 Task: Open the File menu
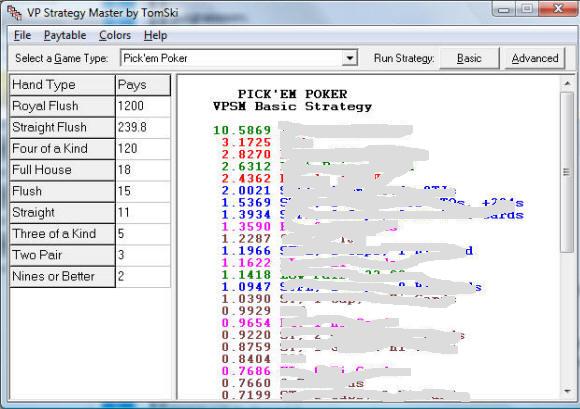[x=22, y=35]
